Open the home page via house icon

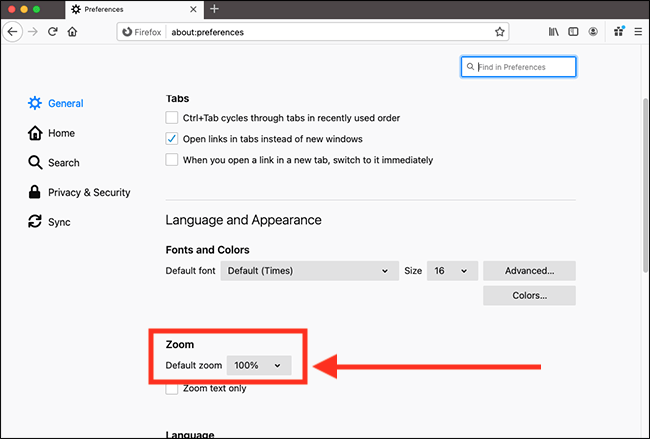click(x=73, y=32)
